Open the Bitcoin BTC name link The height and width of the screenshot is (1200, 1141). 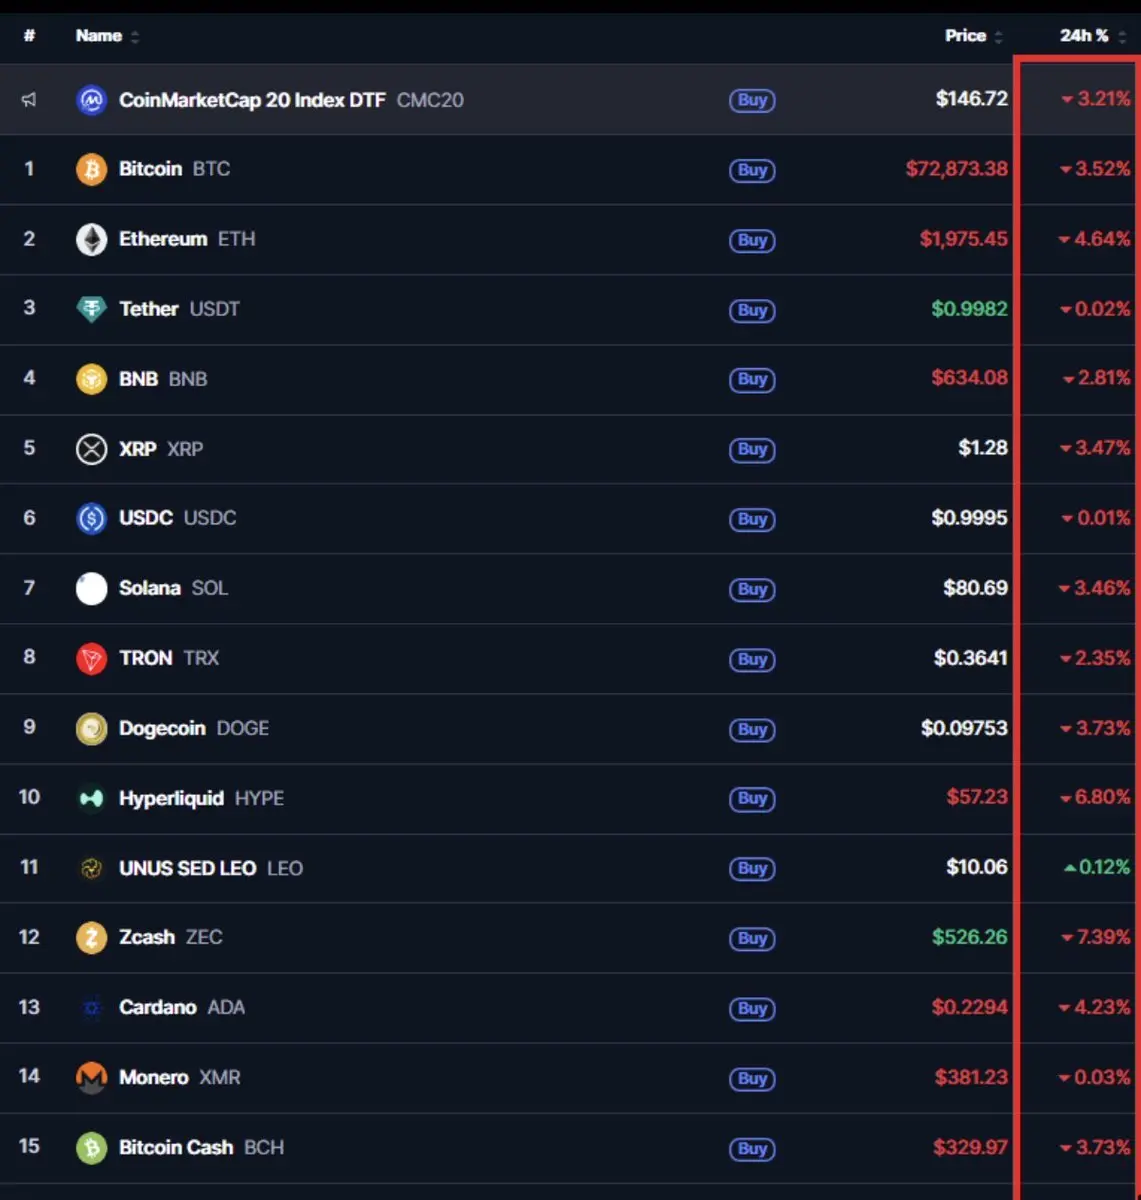[174, 169]
